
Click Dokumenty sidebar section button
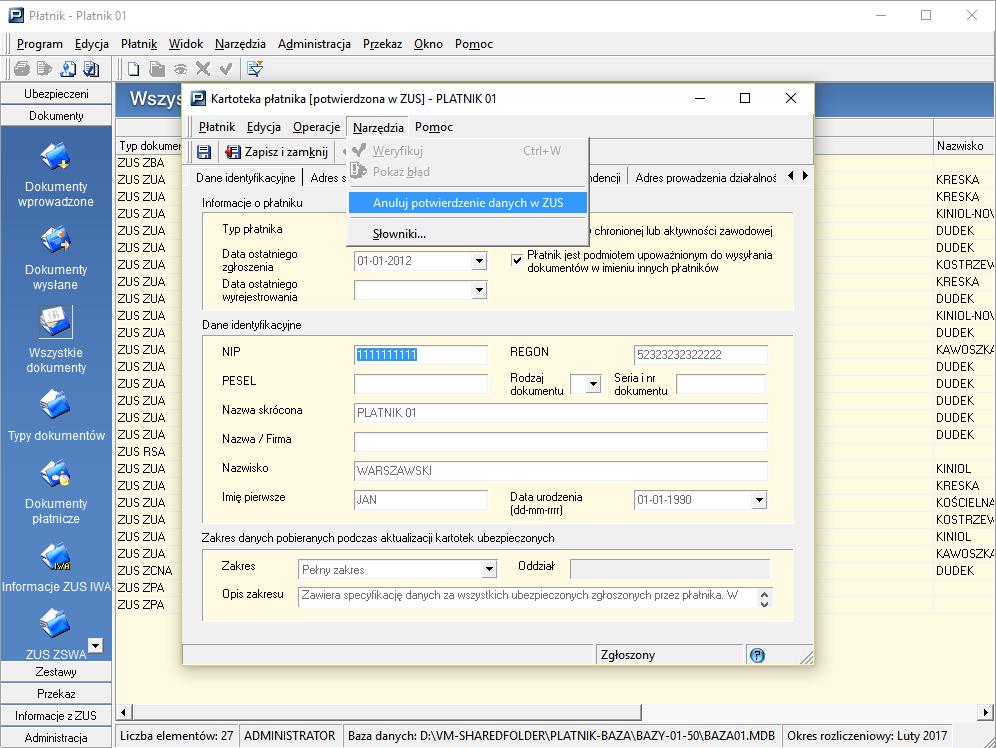[56, 116]
